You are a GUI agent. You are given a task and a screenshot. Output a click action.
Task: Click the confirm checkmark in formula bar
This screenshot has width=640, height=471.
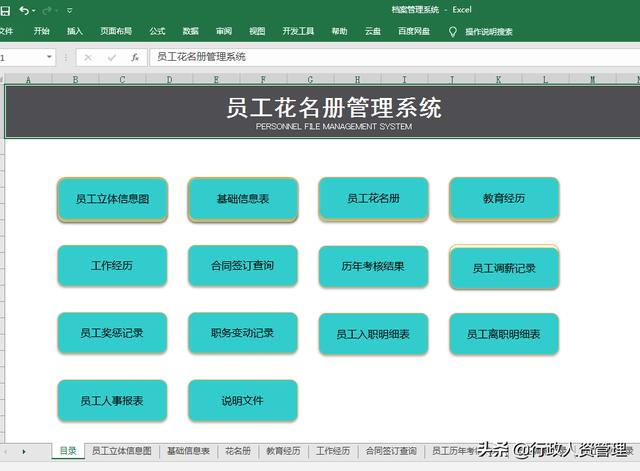111,58
